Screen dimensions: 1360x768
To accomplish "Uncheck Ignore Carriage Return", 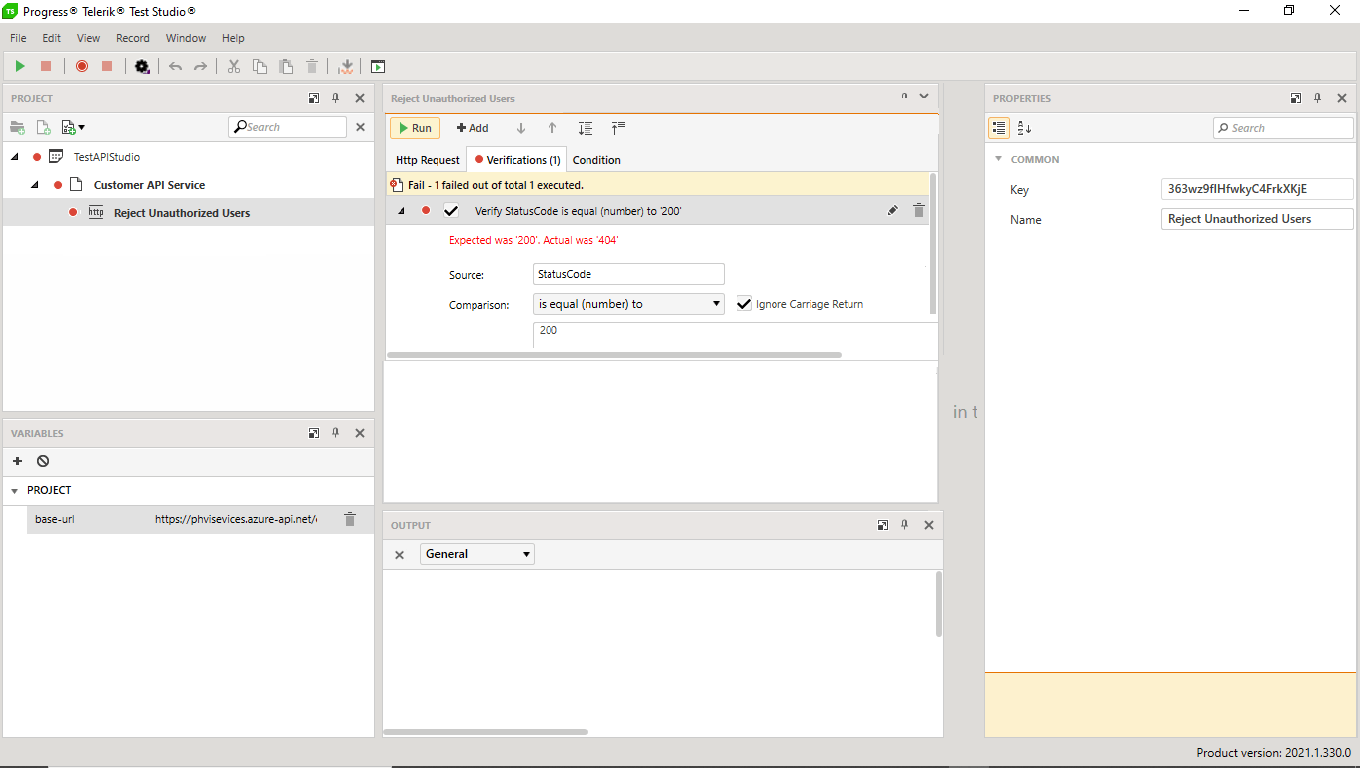I will [x=744, y=304].
